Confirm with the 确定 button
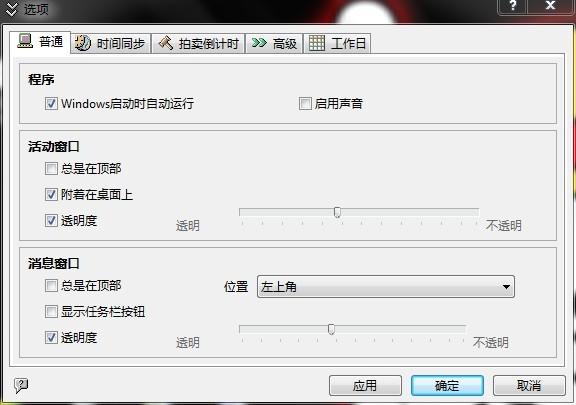 click(447, 386)
